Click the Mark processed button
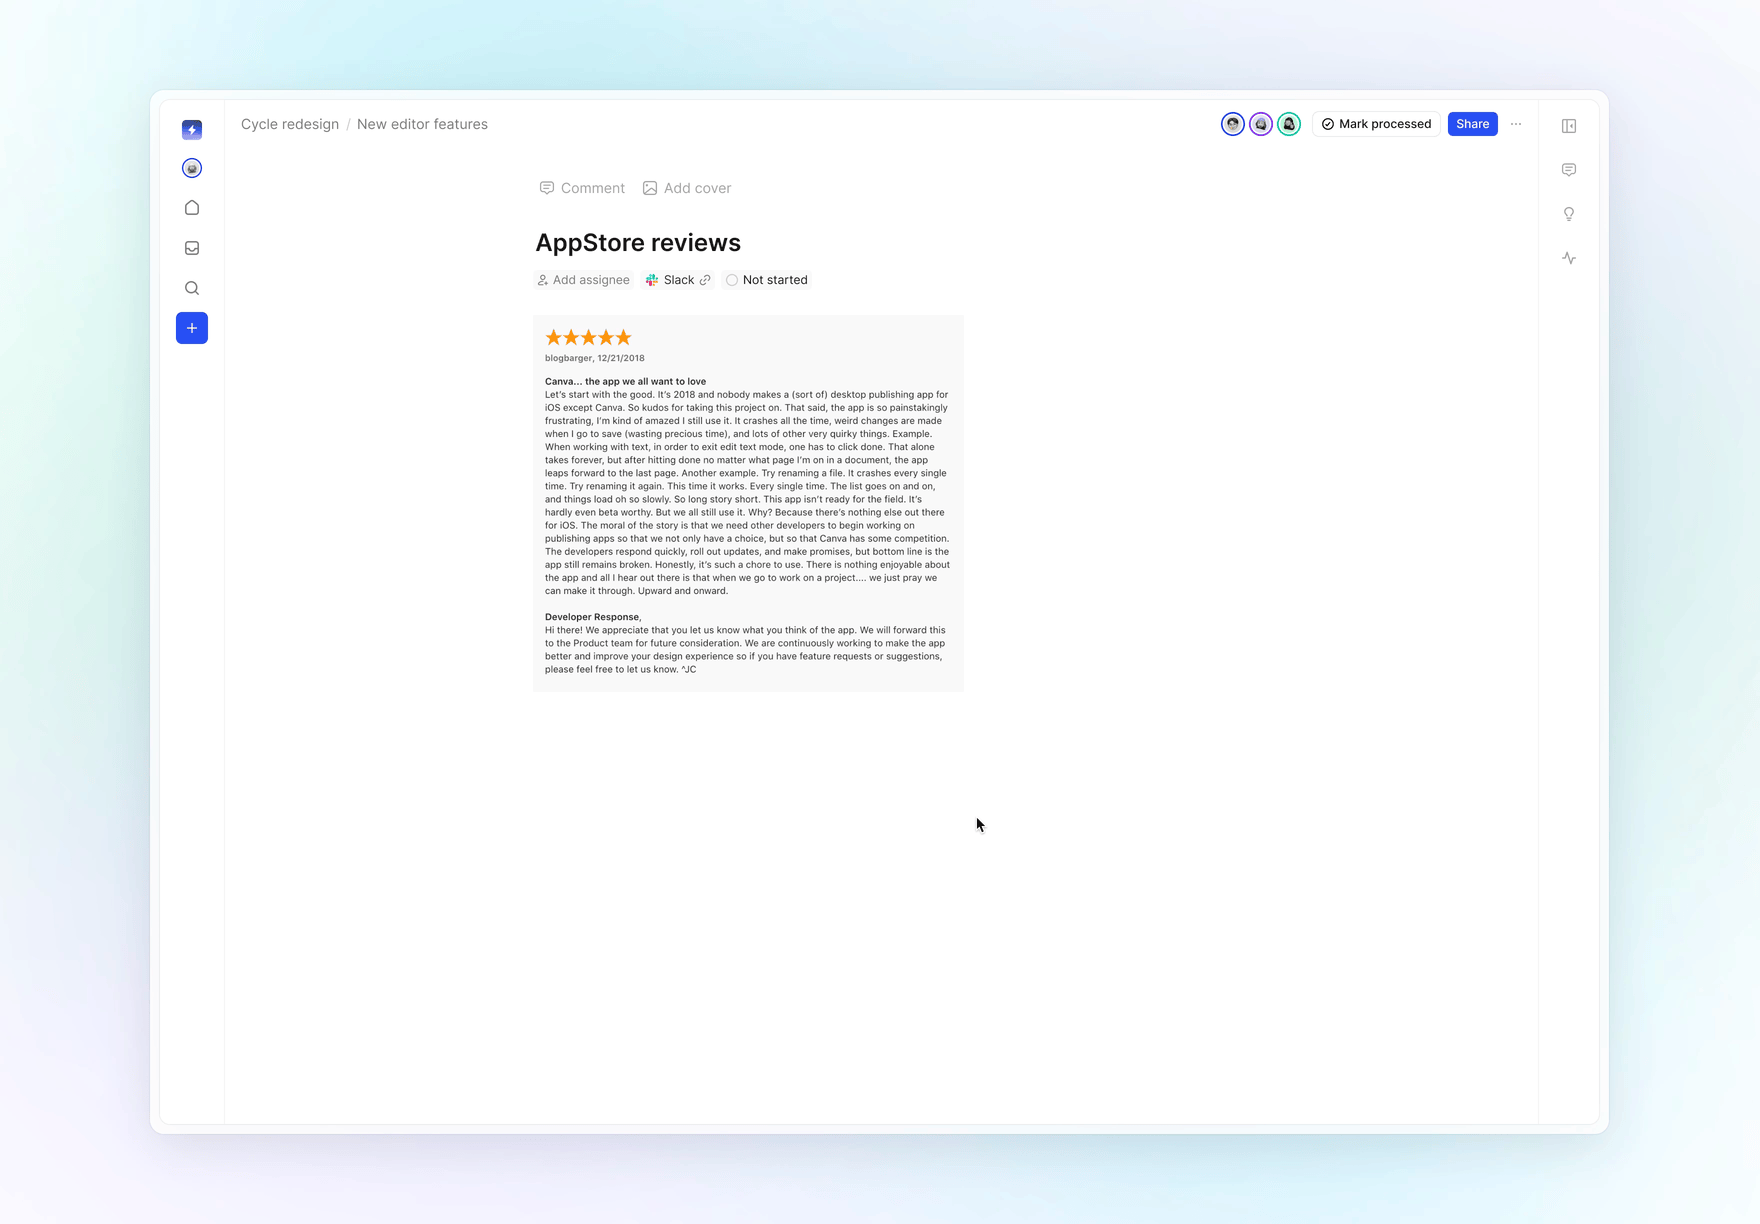 [1376, 124]
